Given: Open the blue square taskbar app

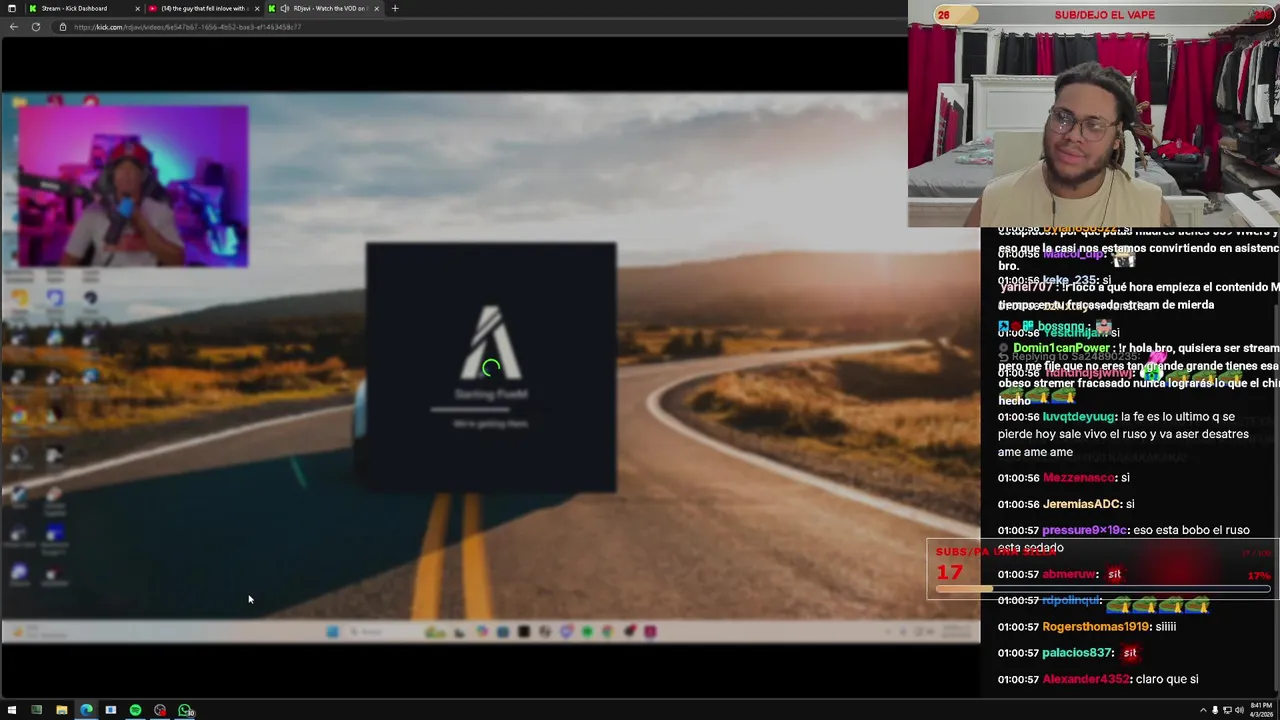Looking at the screenshot, I should click(111, 710).
